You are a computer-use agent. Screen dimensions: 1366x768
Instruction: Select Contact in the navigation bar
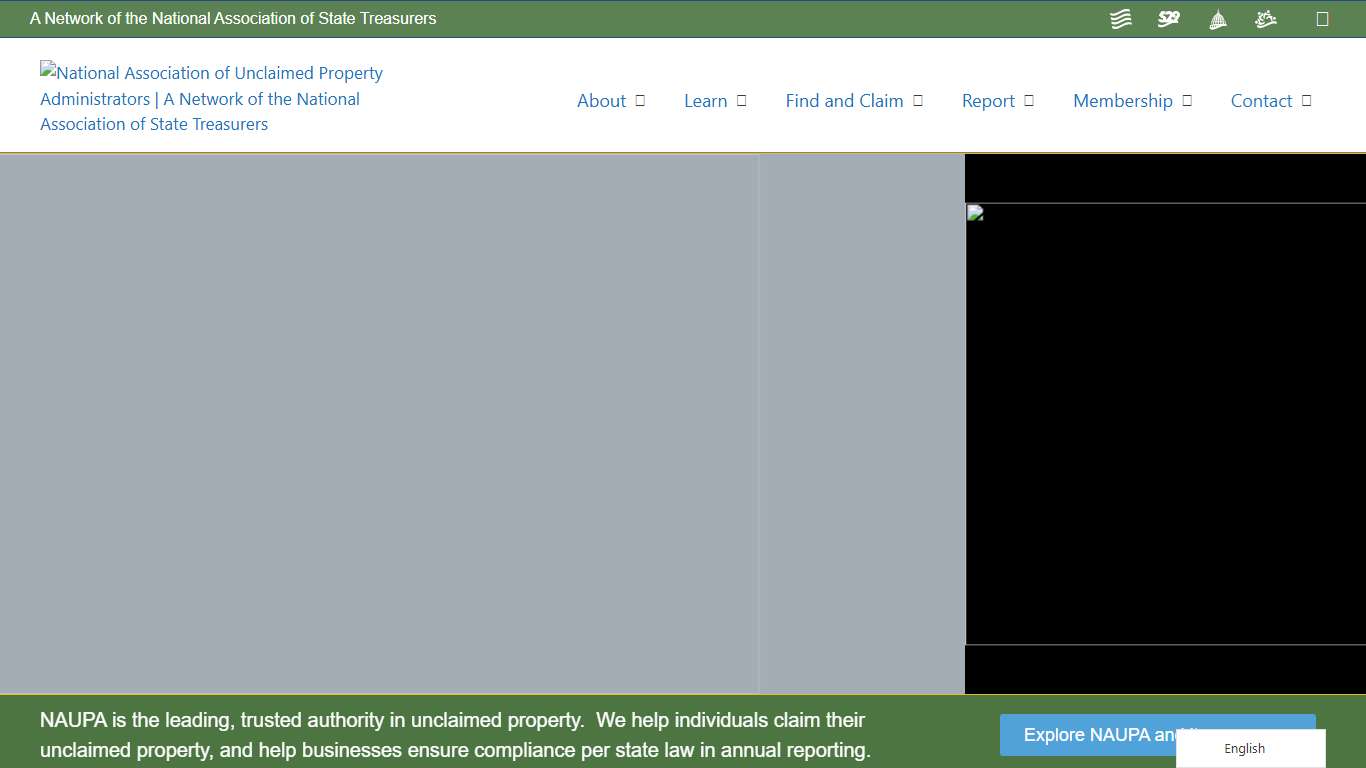pos(1261,100)
